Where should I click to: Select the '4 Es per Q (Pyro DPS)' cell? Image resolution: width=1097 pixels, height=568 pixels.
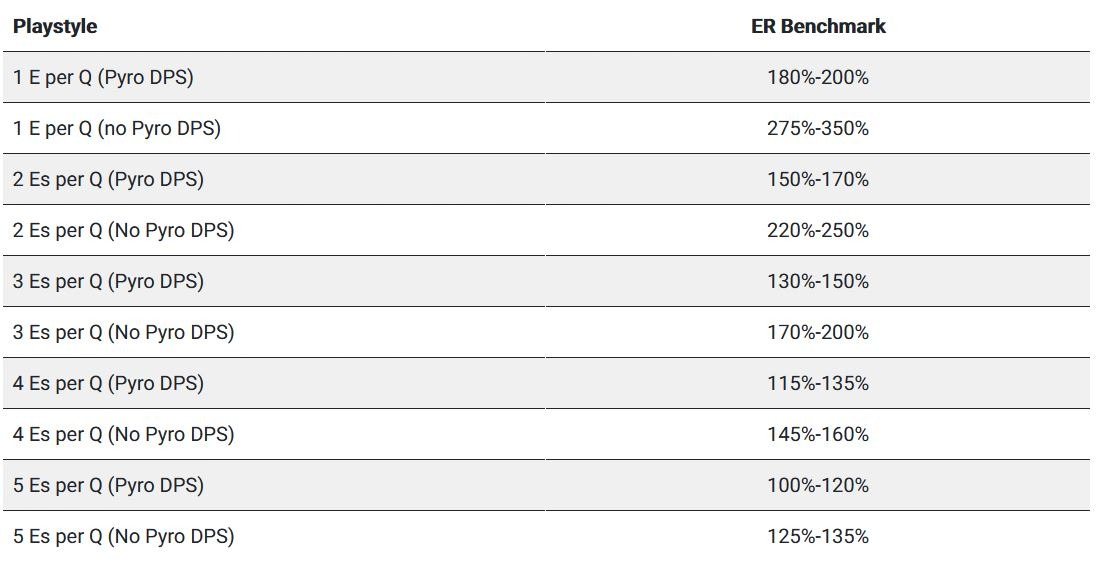tap(108, 383)
